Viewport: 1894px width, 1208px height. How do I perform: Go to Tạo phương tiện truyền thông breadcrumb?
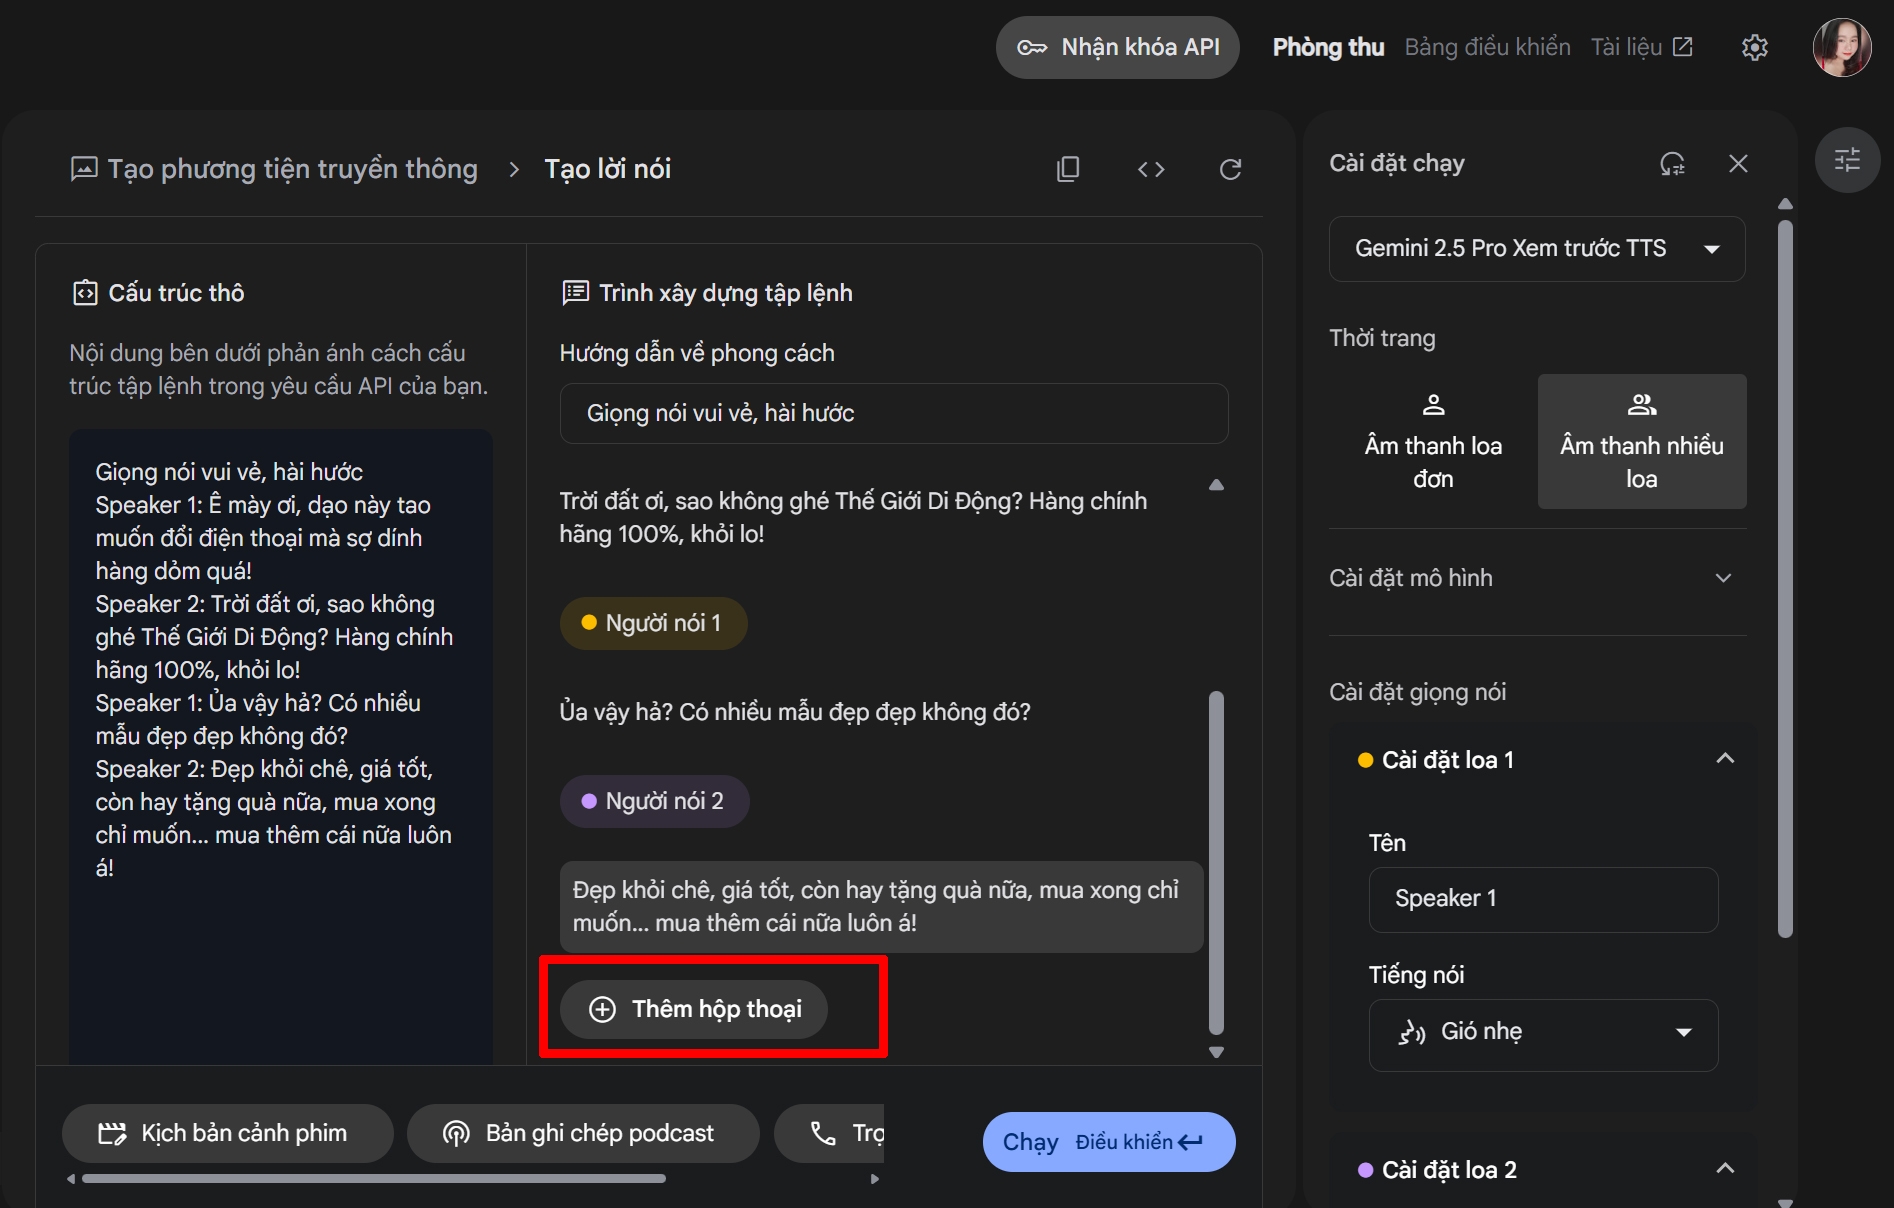pyautogui.click(x=274, y=169)
